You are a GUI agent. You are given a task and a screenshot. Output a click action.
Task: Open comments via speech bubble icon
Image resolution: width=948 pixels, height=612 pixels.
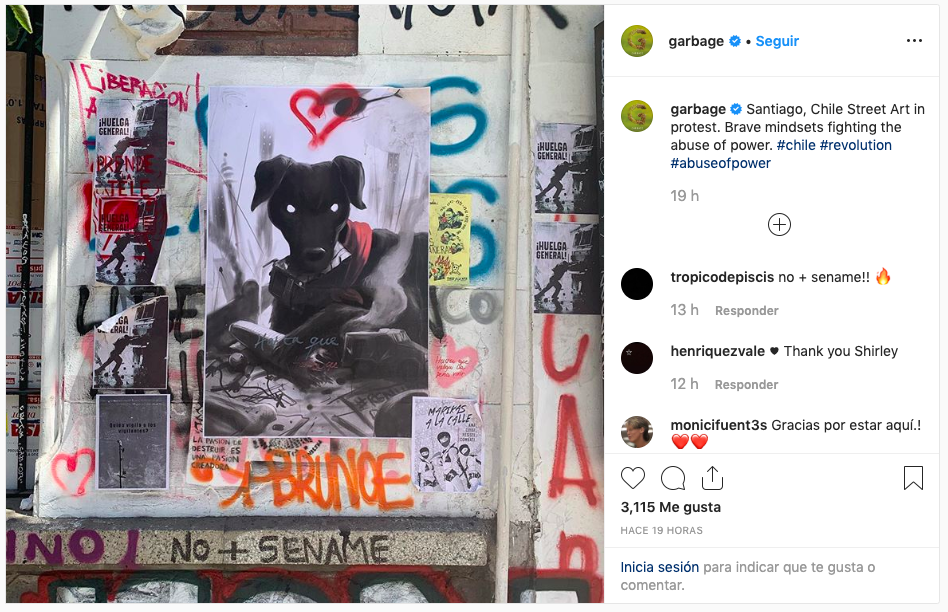(673, 478)
